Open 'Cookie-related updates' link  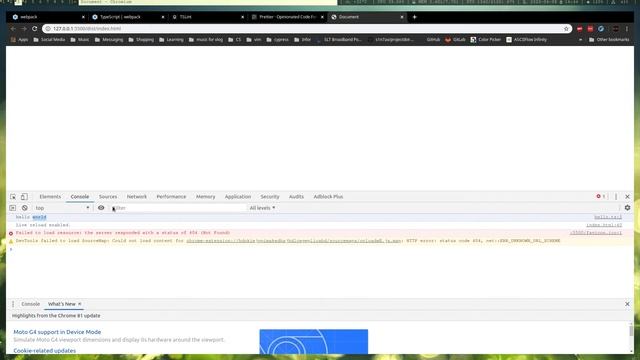click(44, 351)
